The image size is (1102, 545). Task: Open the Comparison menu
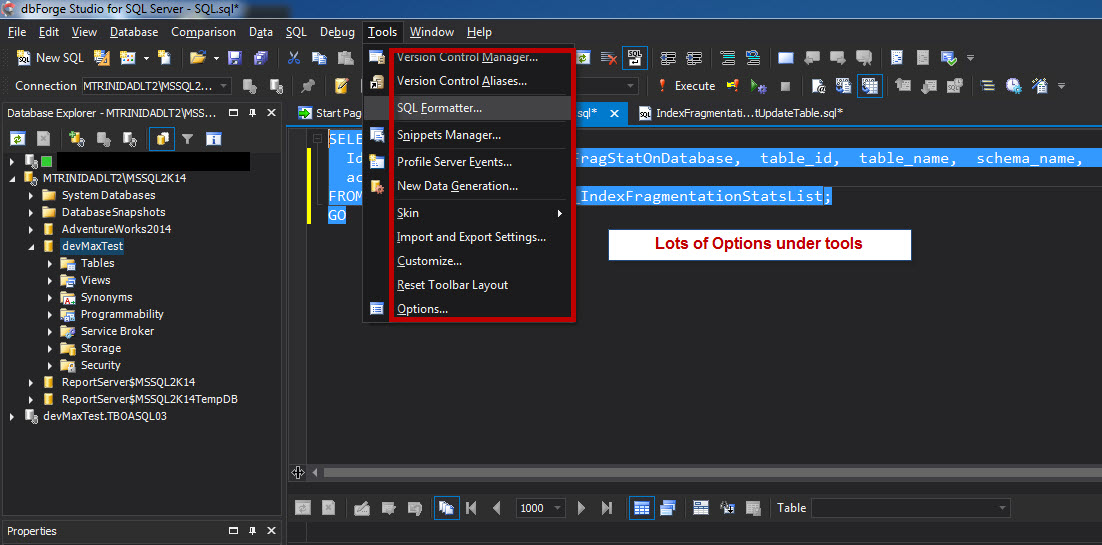click(204, 32)
